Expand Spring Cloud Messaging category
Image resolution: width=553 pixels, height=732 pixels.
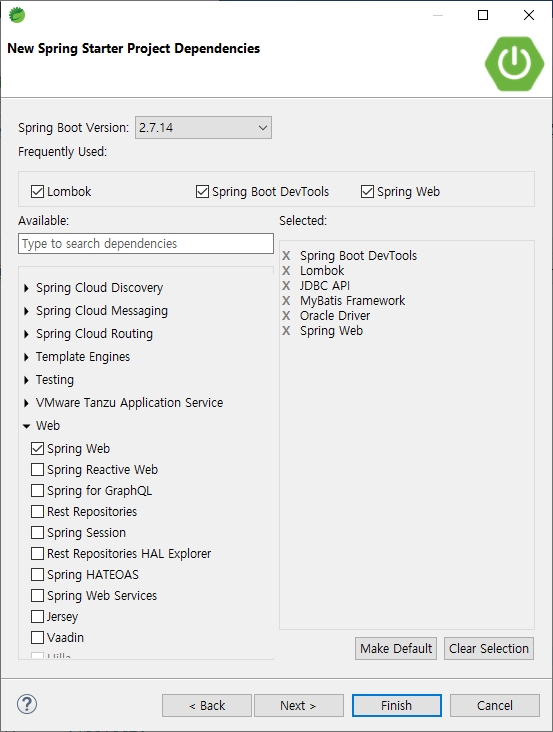[26, 311]
